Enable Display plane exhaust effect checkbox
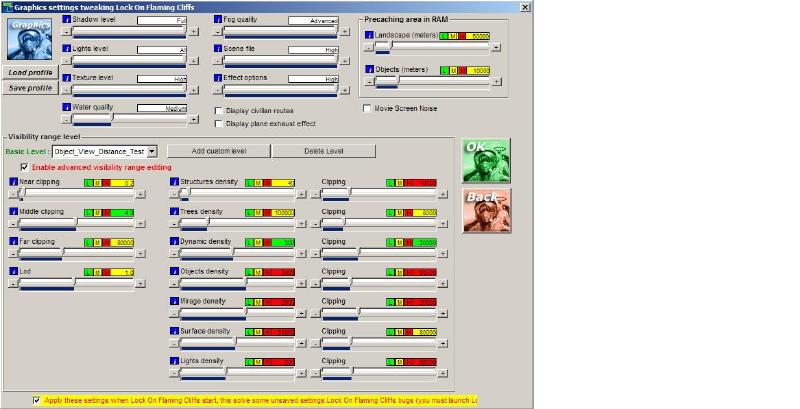The width and height of the screenshot is (800, 409). click(x=218, y=124)
